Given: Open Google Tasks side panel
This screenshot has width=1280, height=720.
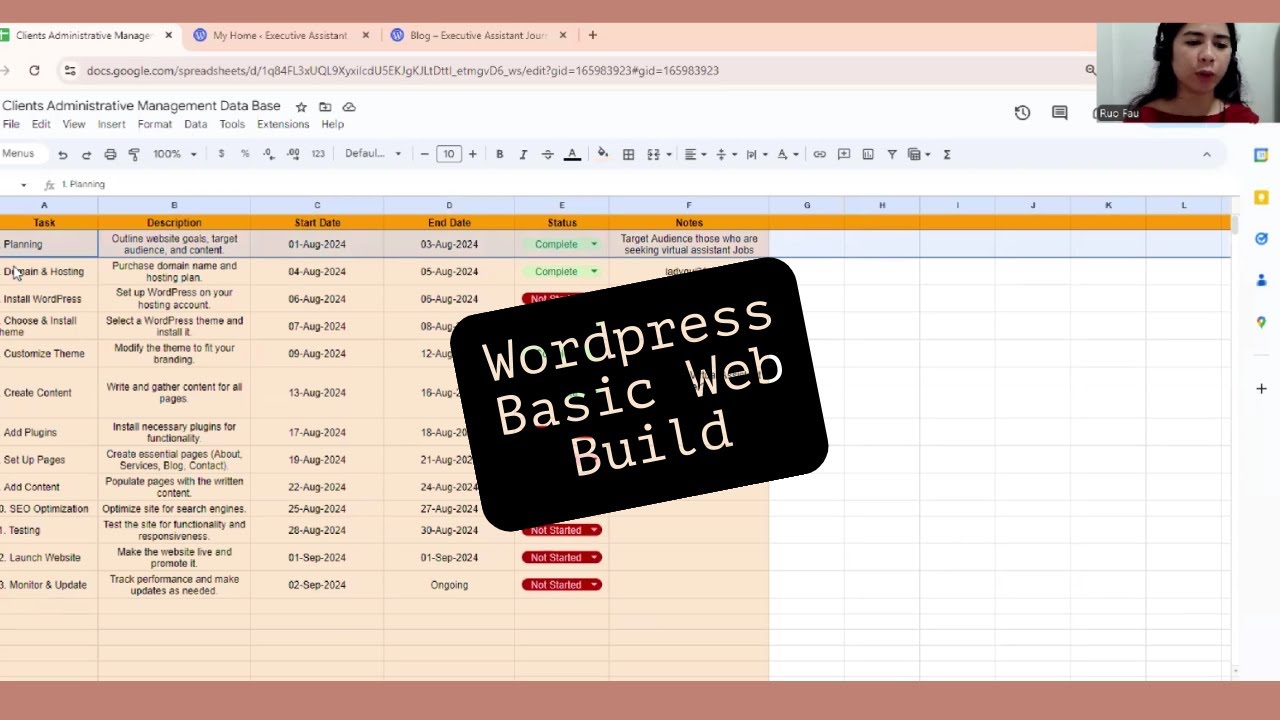Looking at the screenshot, I should click(1261, 239).
